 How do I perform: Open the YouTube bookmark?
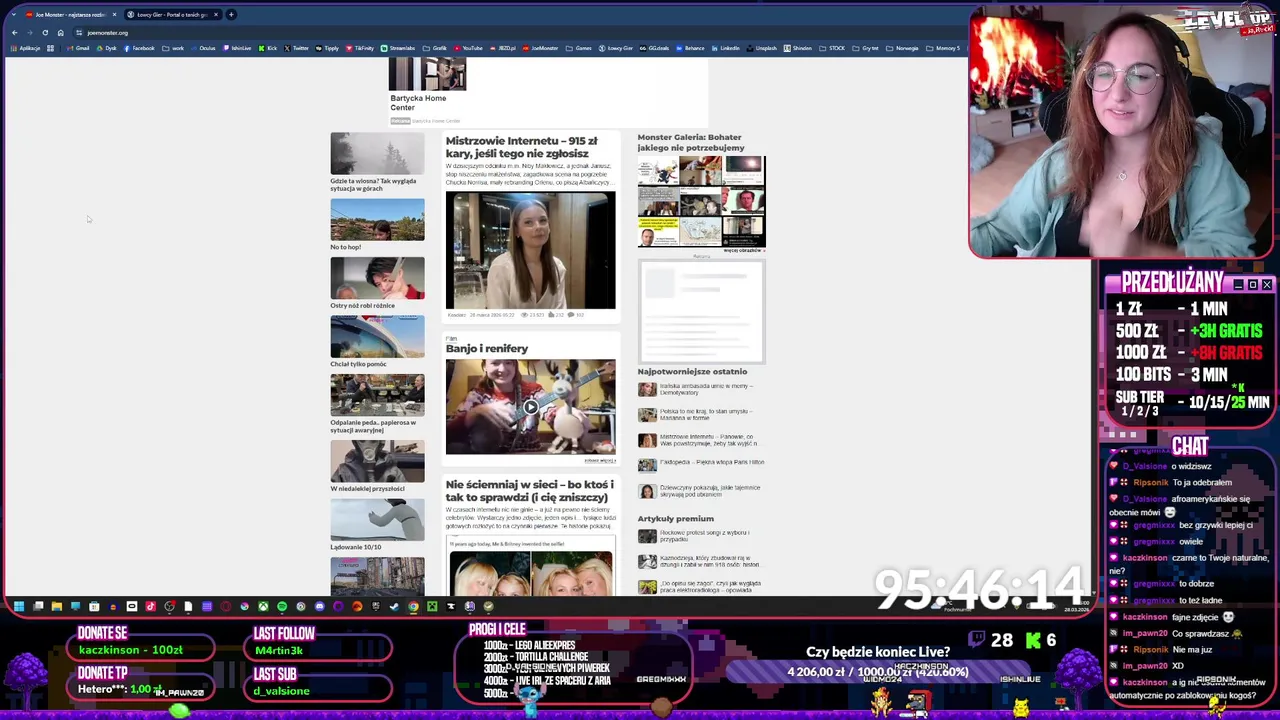tap(468, 48)
